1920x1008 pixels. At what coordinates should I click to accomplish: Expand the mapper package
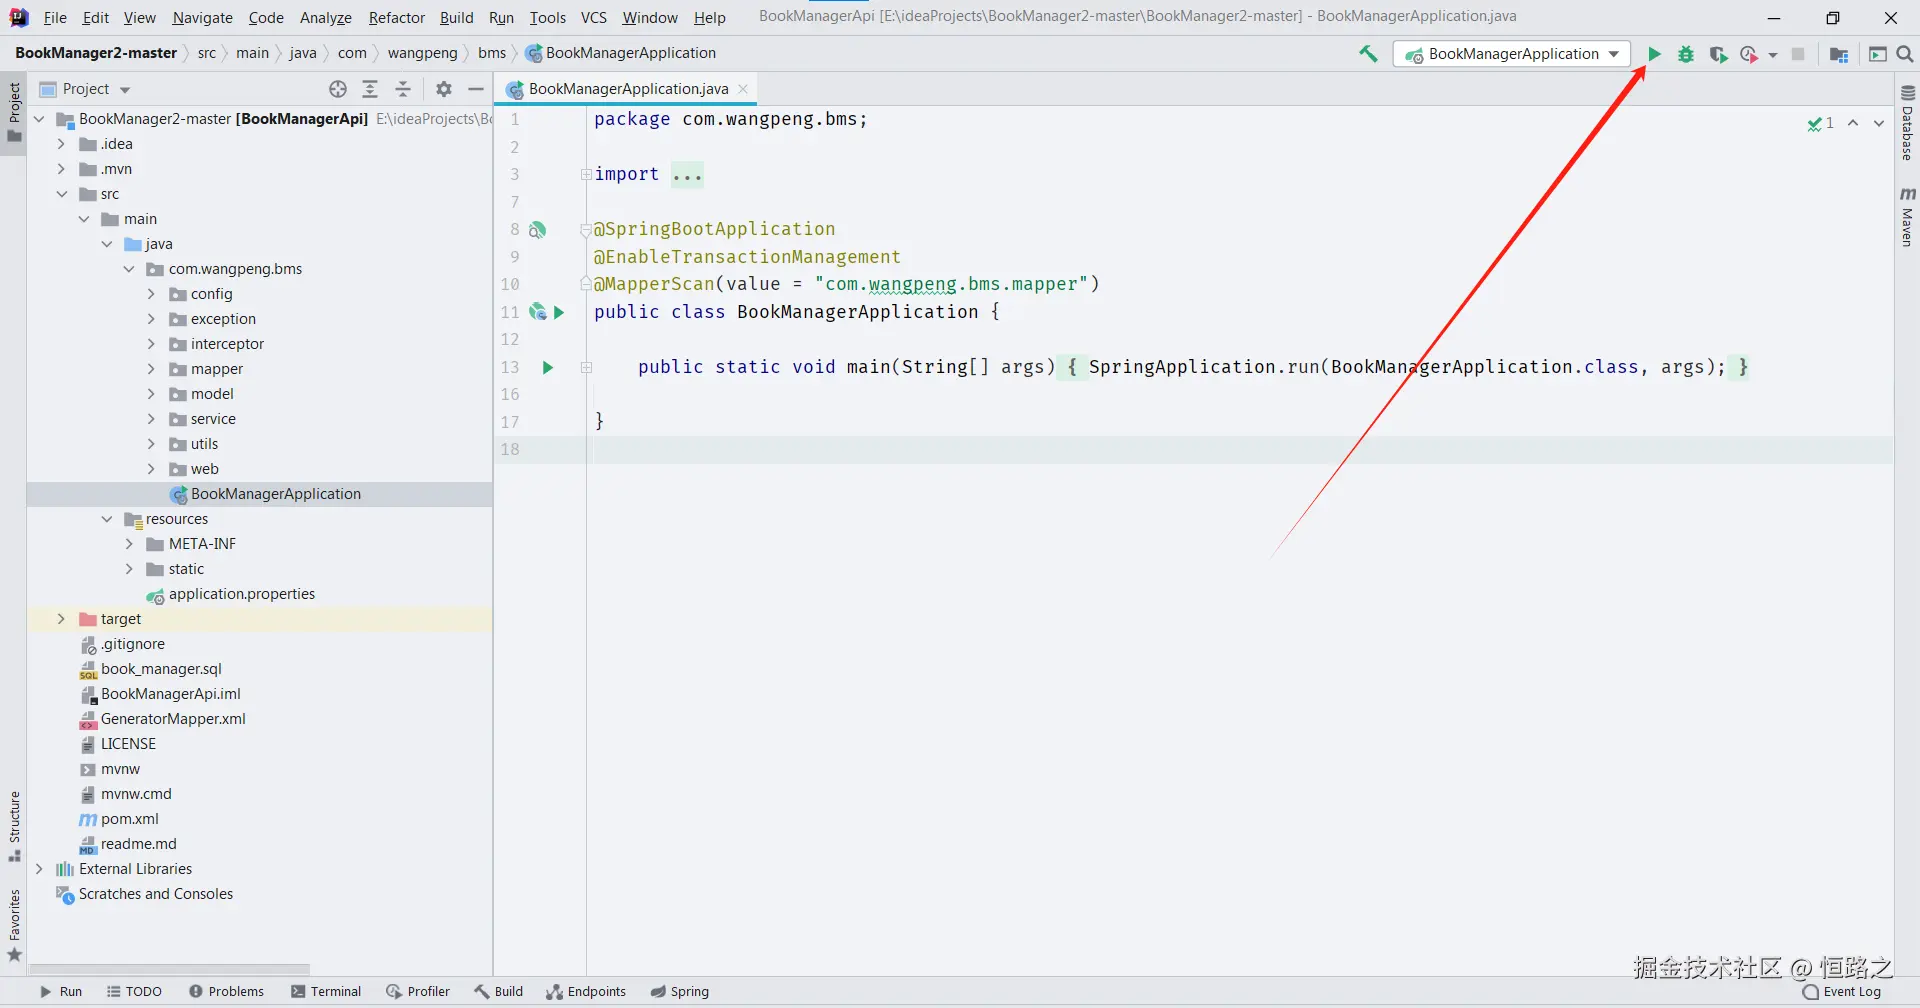[151, 369]
